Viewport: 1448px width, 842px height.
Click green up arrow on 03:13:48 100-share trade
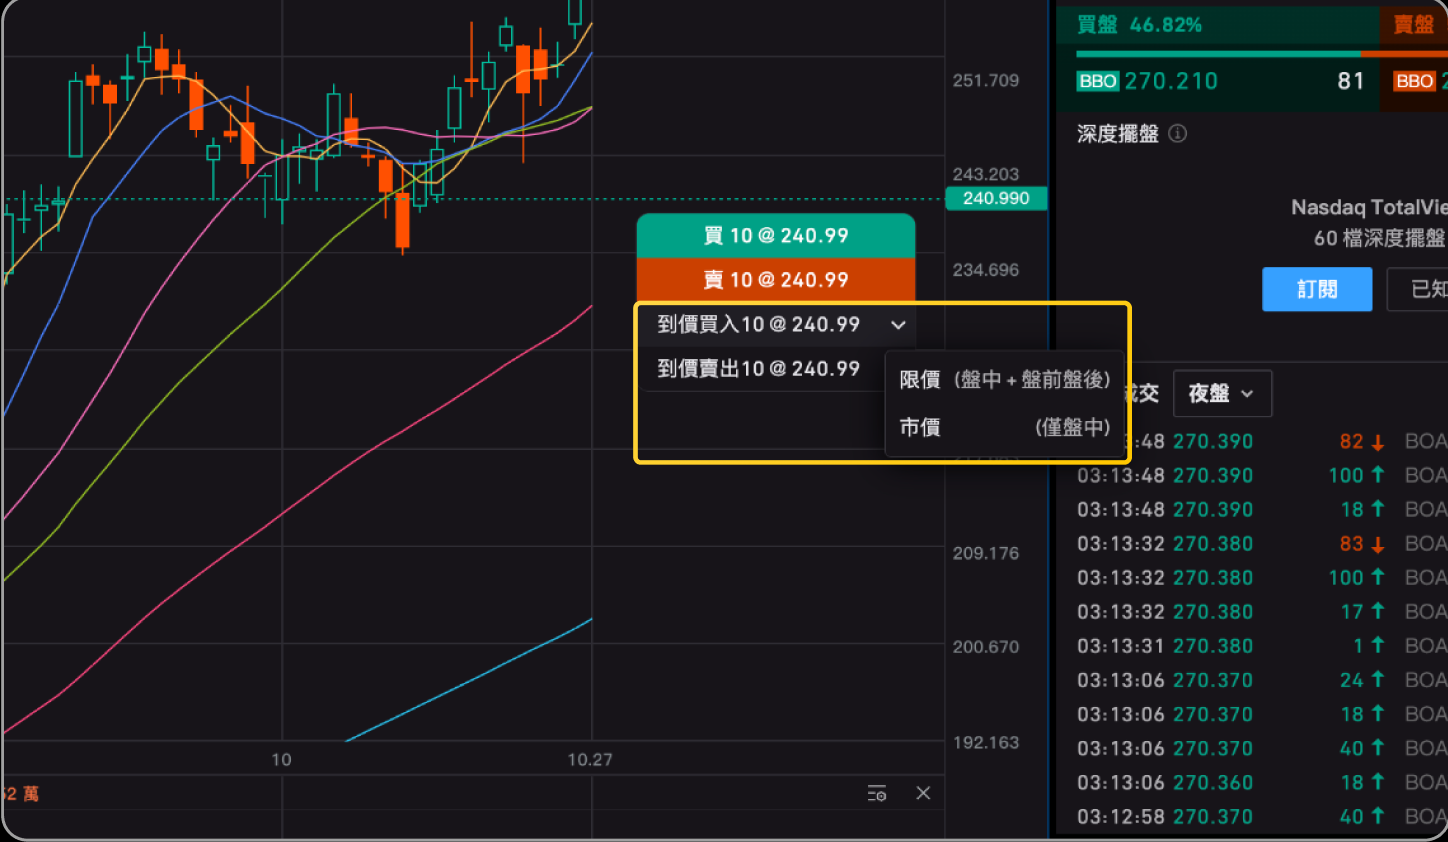1377,476
